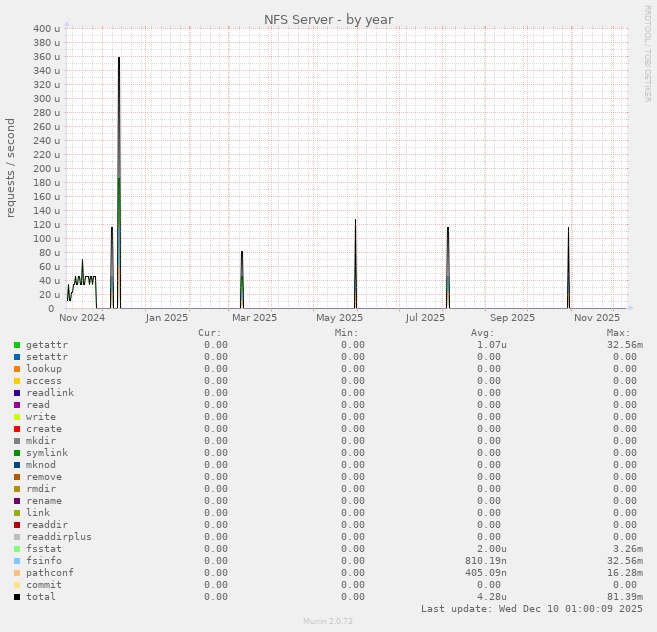
Task: Click the 'Sep 2025' x-axis label
Action: pyautogui.click(x=512, y=318)
